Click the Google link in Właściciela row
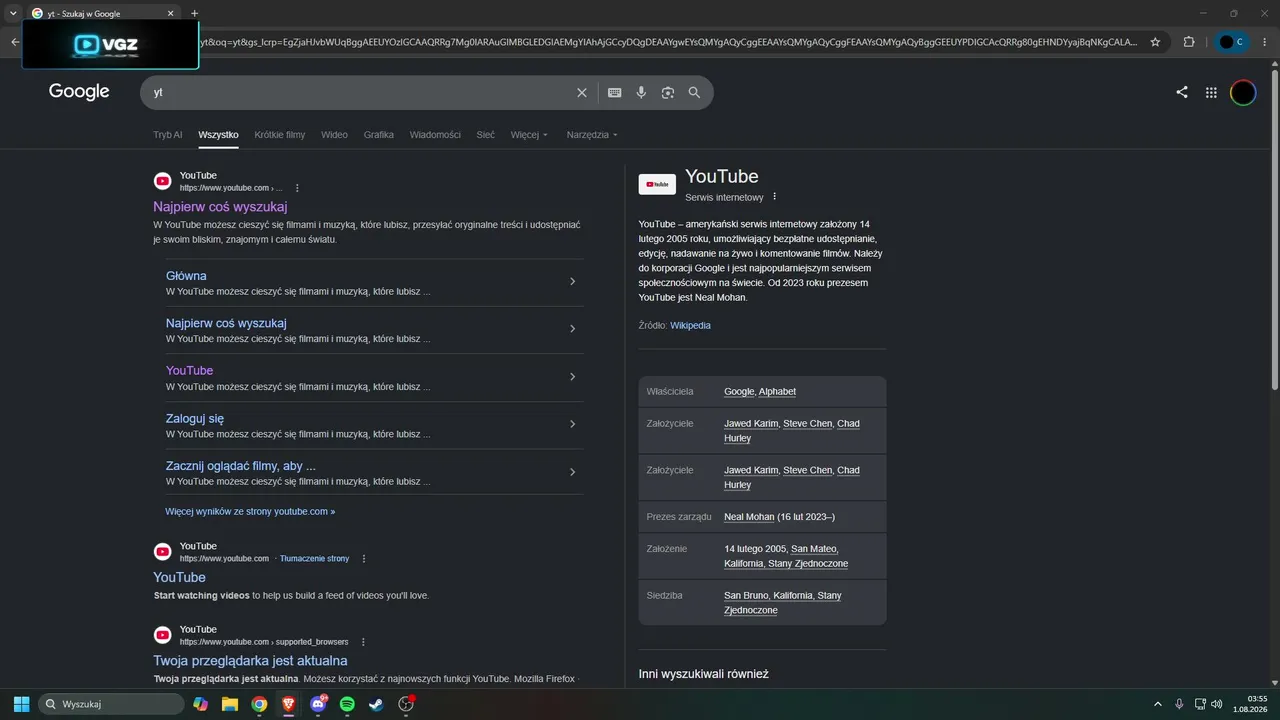Screen dimensions: 1280x720 click(739, 392)
